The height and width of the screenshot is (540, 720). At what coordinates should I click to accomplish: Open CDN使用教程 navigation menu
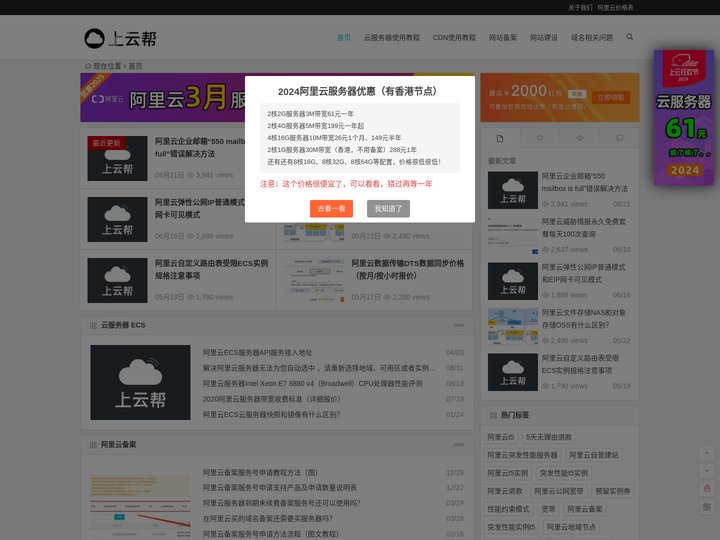(454, 38)
